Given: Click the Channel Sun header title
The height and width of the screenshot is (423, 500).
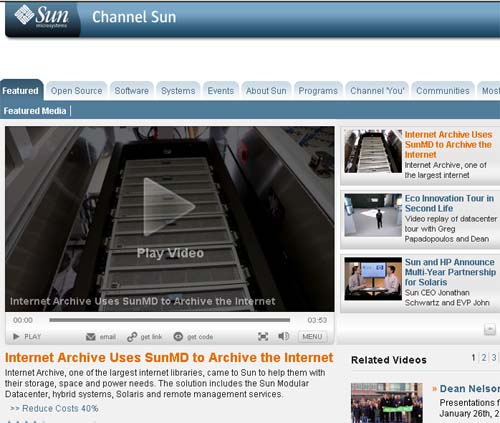Looking at the screenshot, I should [x=134, y=17].
